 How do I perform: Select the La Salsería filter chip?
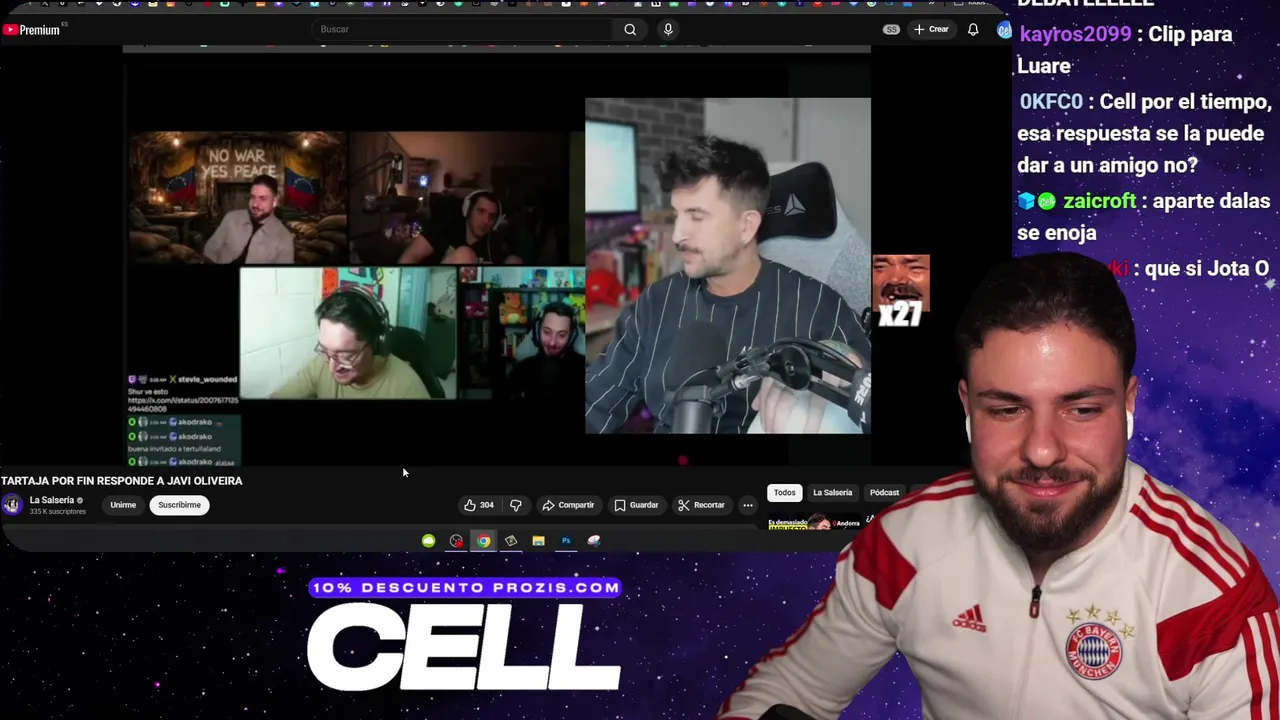coord(832,492)
